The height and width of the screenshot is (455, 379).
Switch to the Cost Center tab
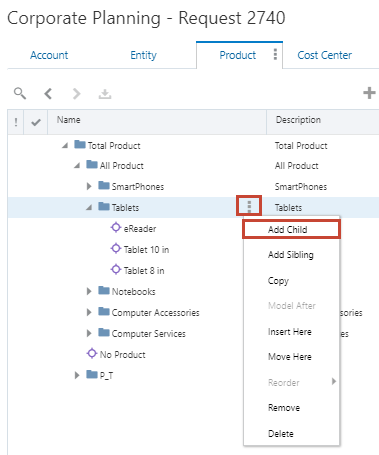click(324, 55)
